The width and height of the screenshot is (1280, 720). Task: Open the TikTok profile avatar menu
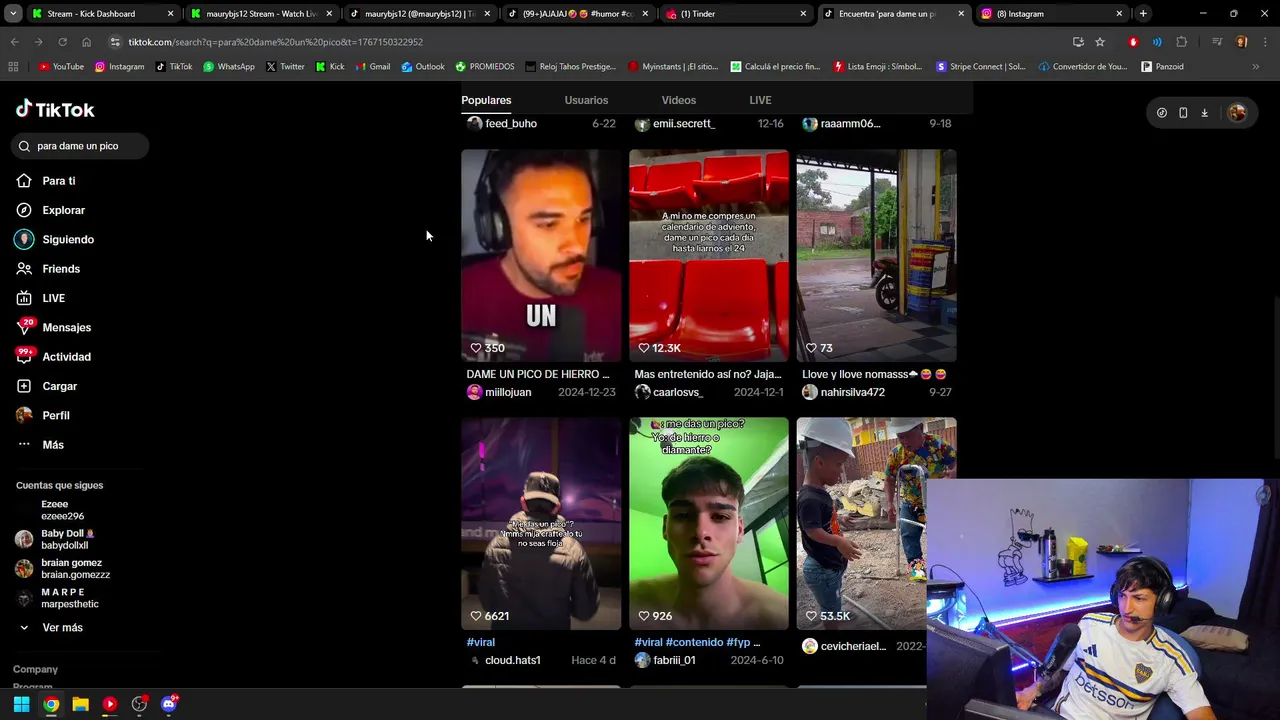click(1237, 113)
